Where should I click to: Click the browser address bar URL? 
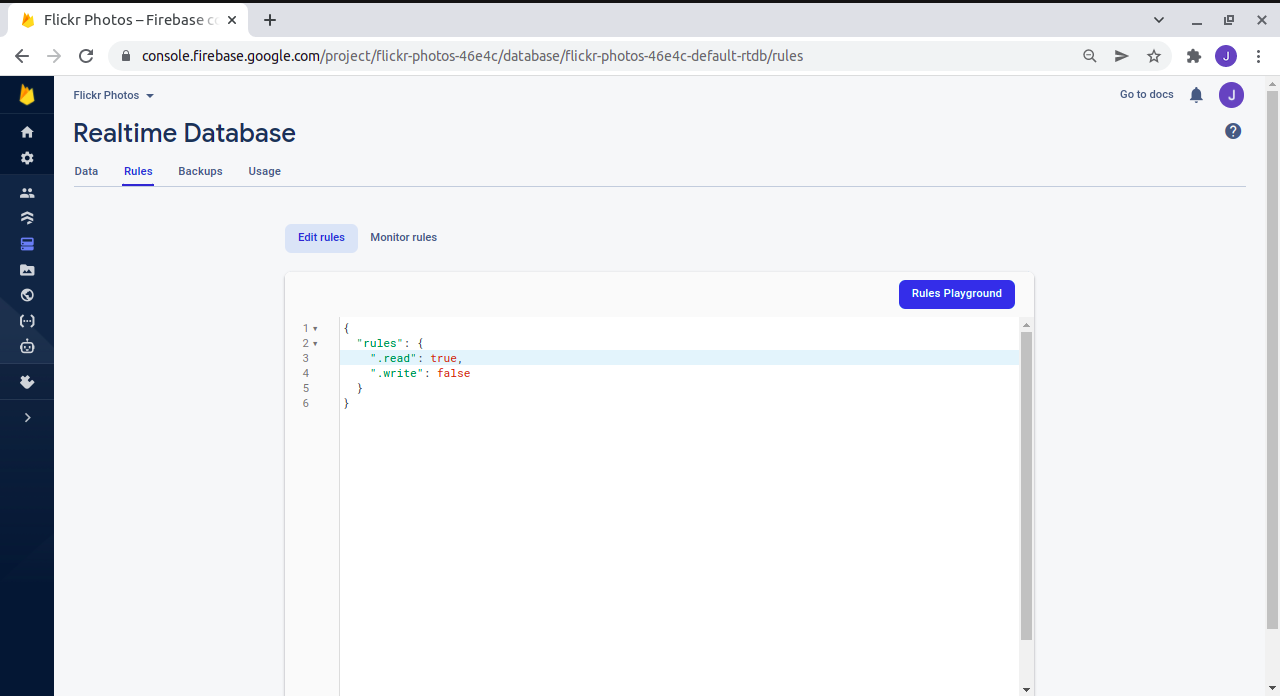coord(472,56)
